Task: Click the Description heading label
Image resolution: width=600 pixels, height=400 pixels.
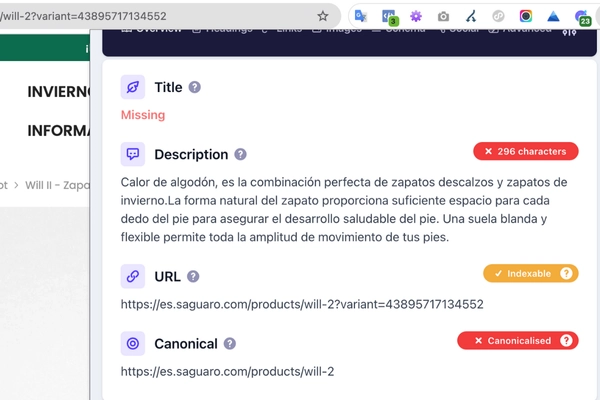Action: click(x=191, y=154)
